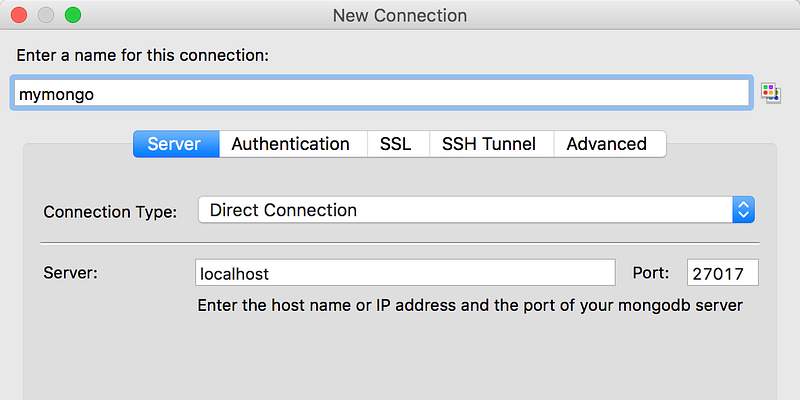Click the 'Connection Type:' label

110,212
